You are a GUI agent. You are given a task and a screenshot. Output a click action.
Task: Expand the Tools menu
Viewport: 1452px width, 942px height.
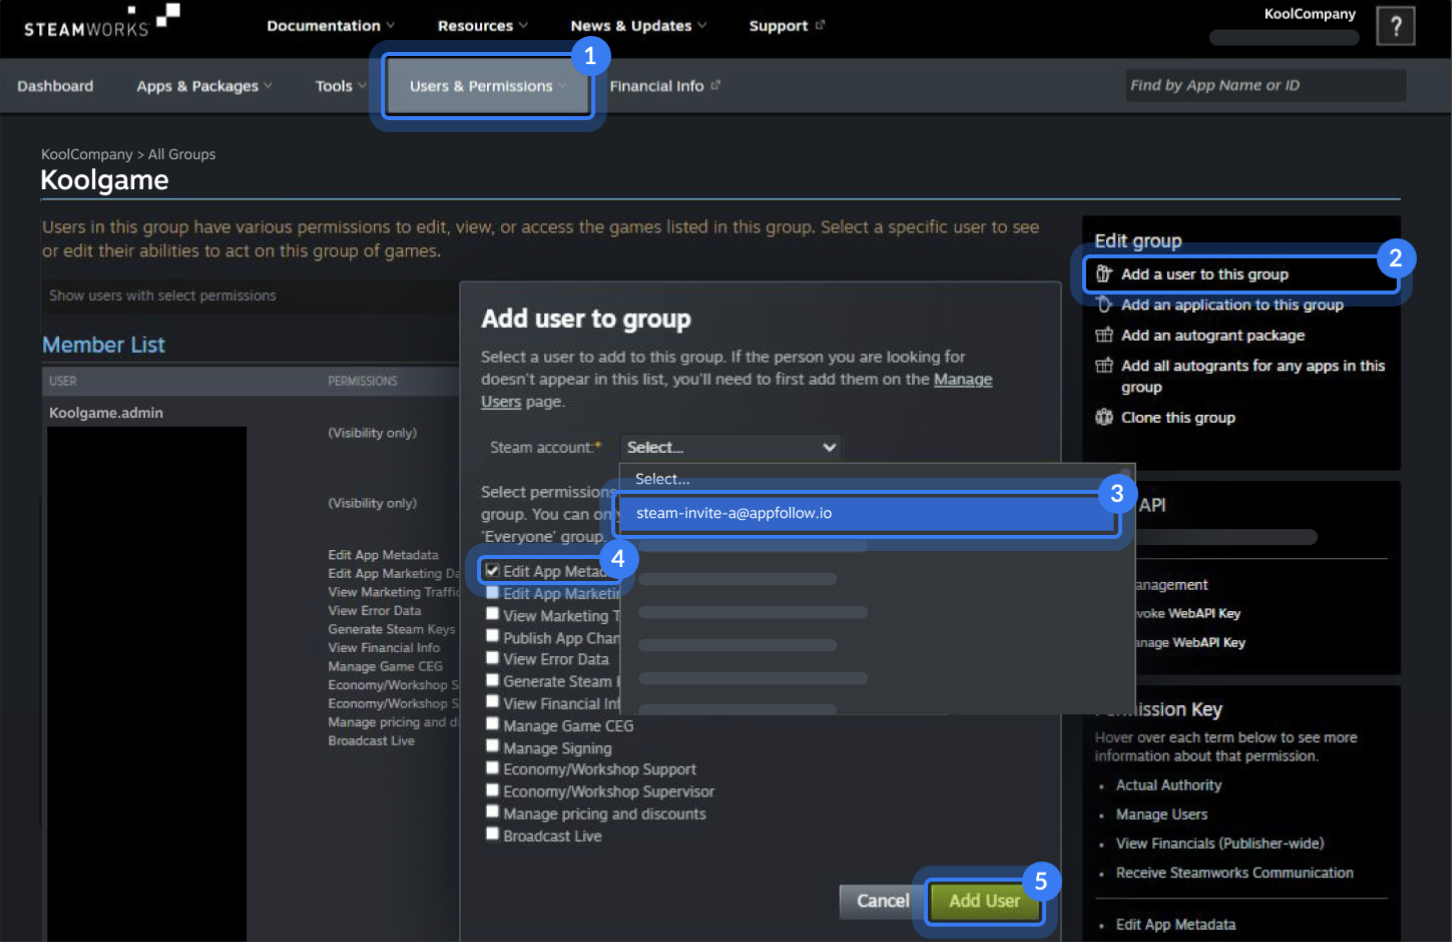[x=340, y=86]
